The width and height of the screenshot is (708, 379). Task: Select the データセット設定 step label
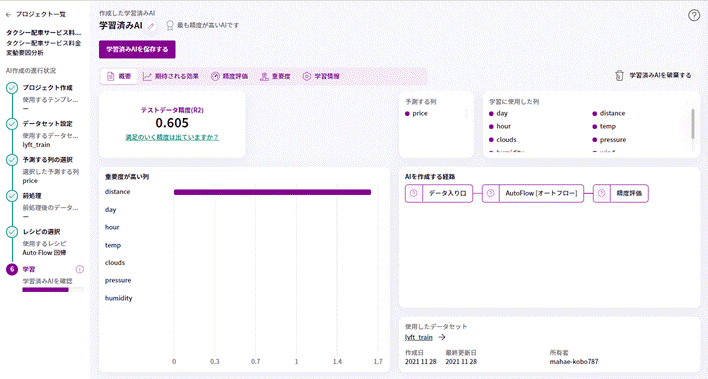(x=47, y=124)
